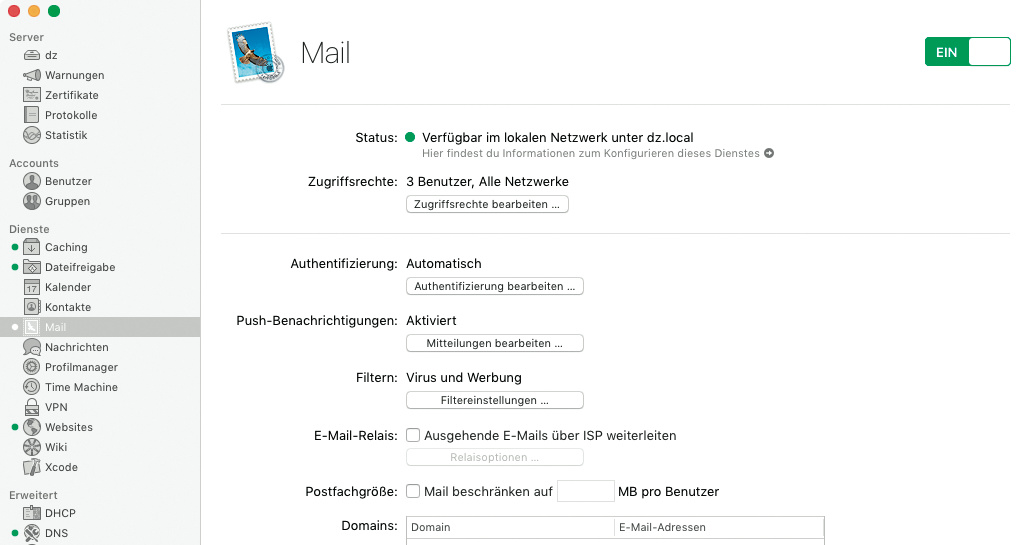This screenshot has height=545, width=1027.
Task: Select Benutzer in the Accounts section
Action: click(68, 181)
